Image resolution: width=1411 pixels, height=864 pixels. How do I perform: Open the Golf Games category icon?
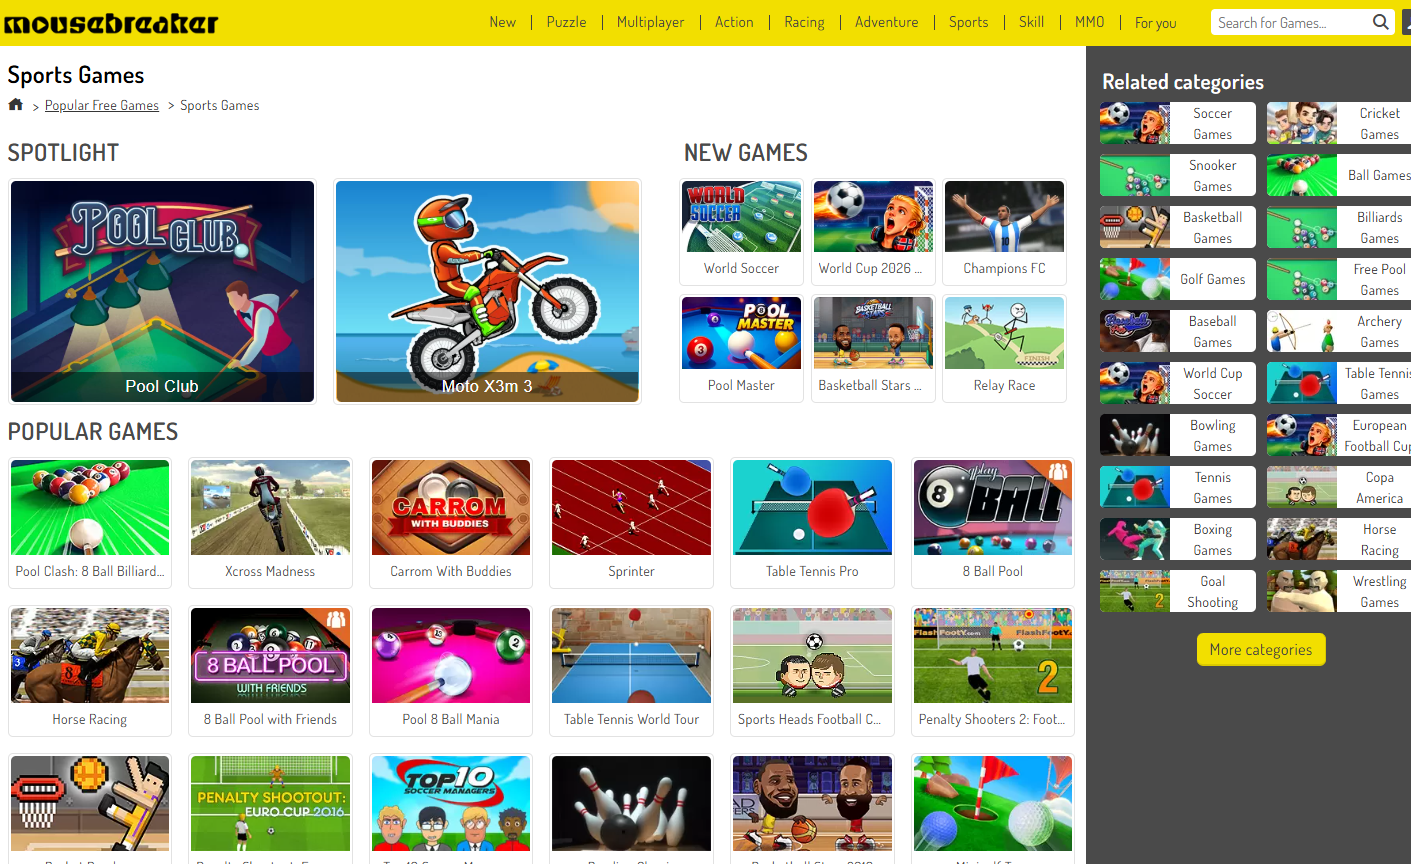point(1135,280)
